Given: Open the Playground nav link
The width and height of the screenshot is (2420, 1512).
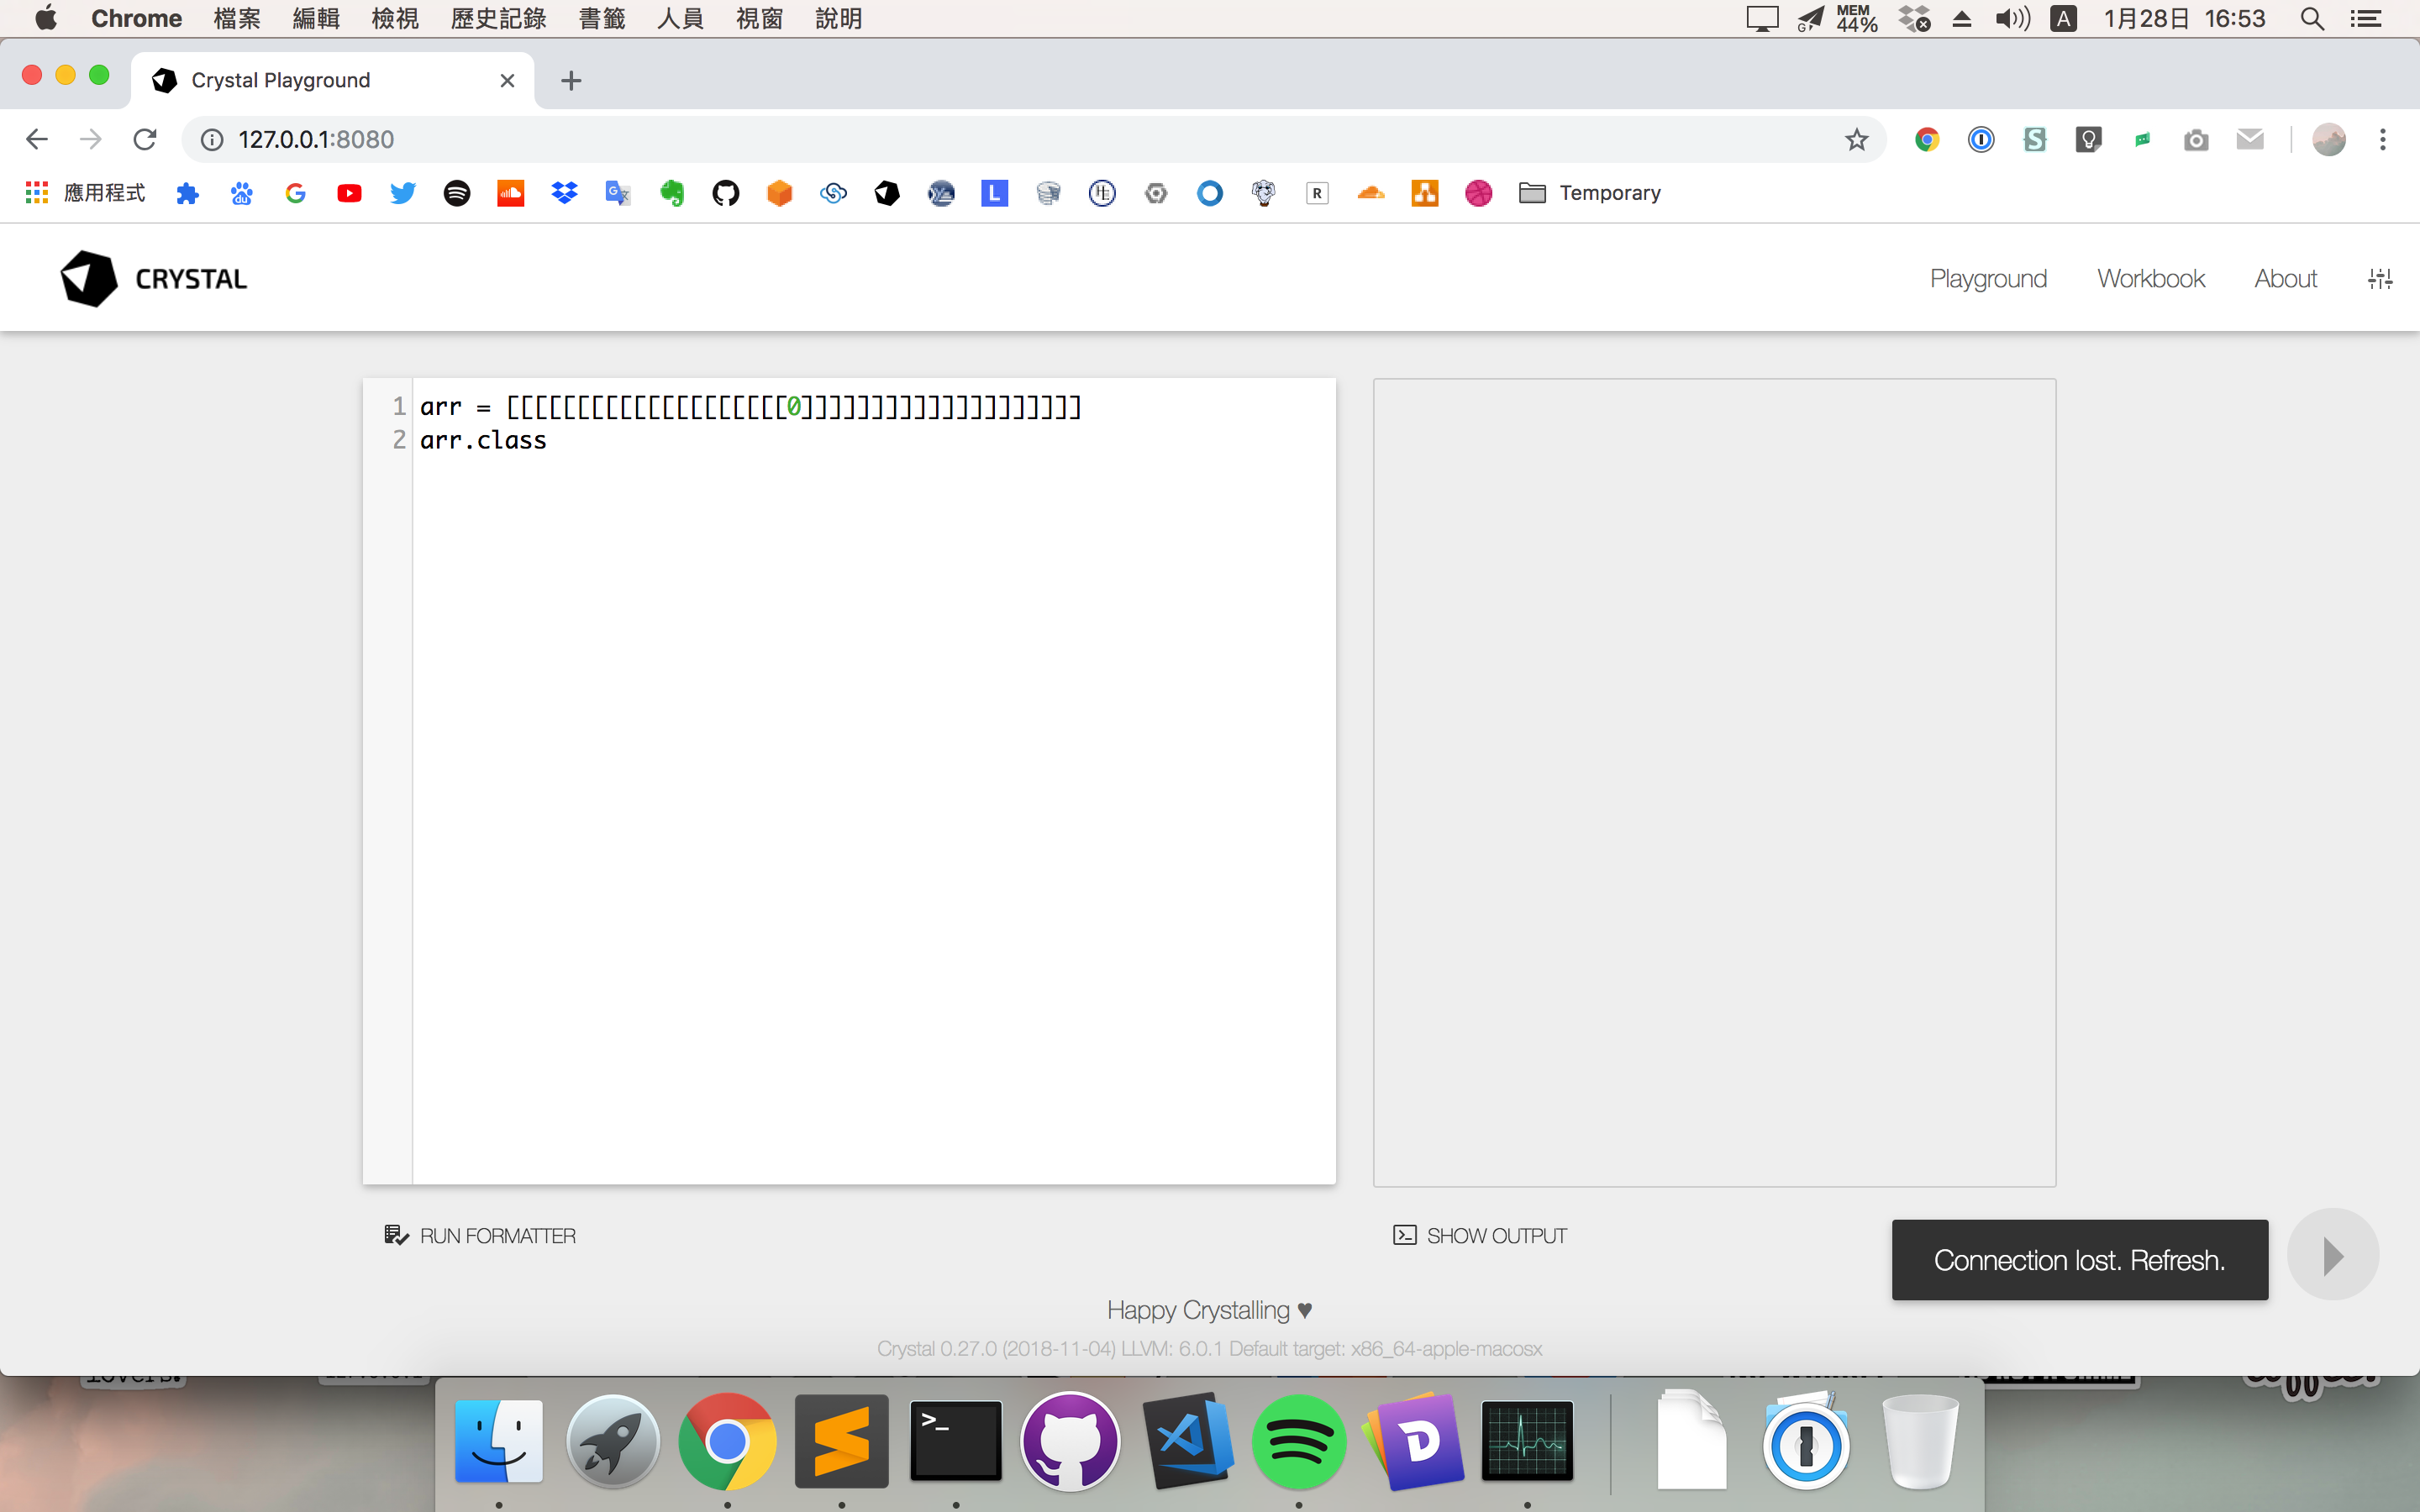Looking at the screenshot, I should pos(1988,279).
